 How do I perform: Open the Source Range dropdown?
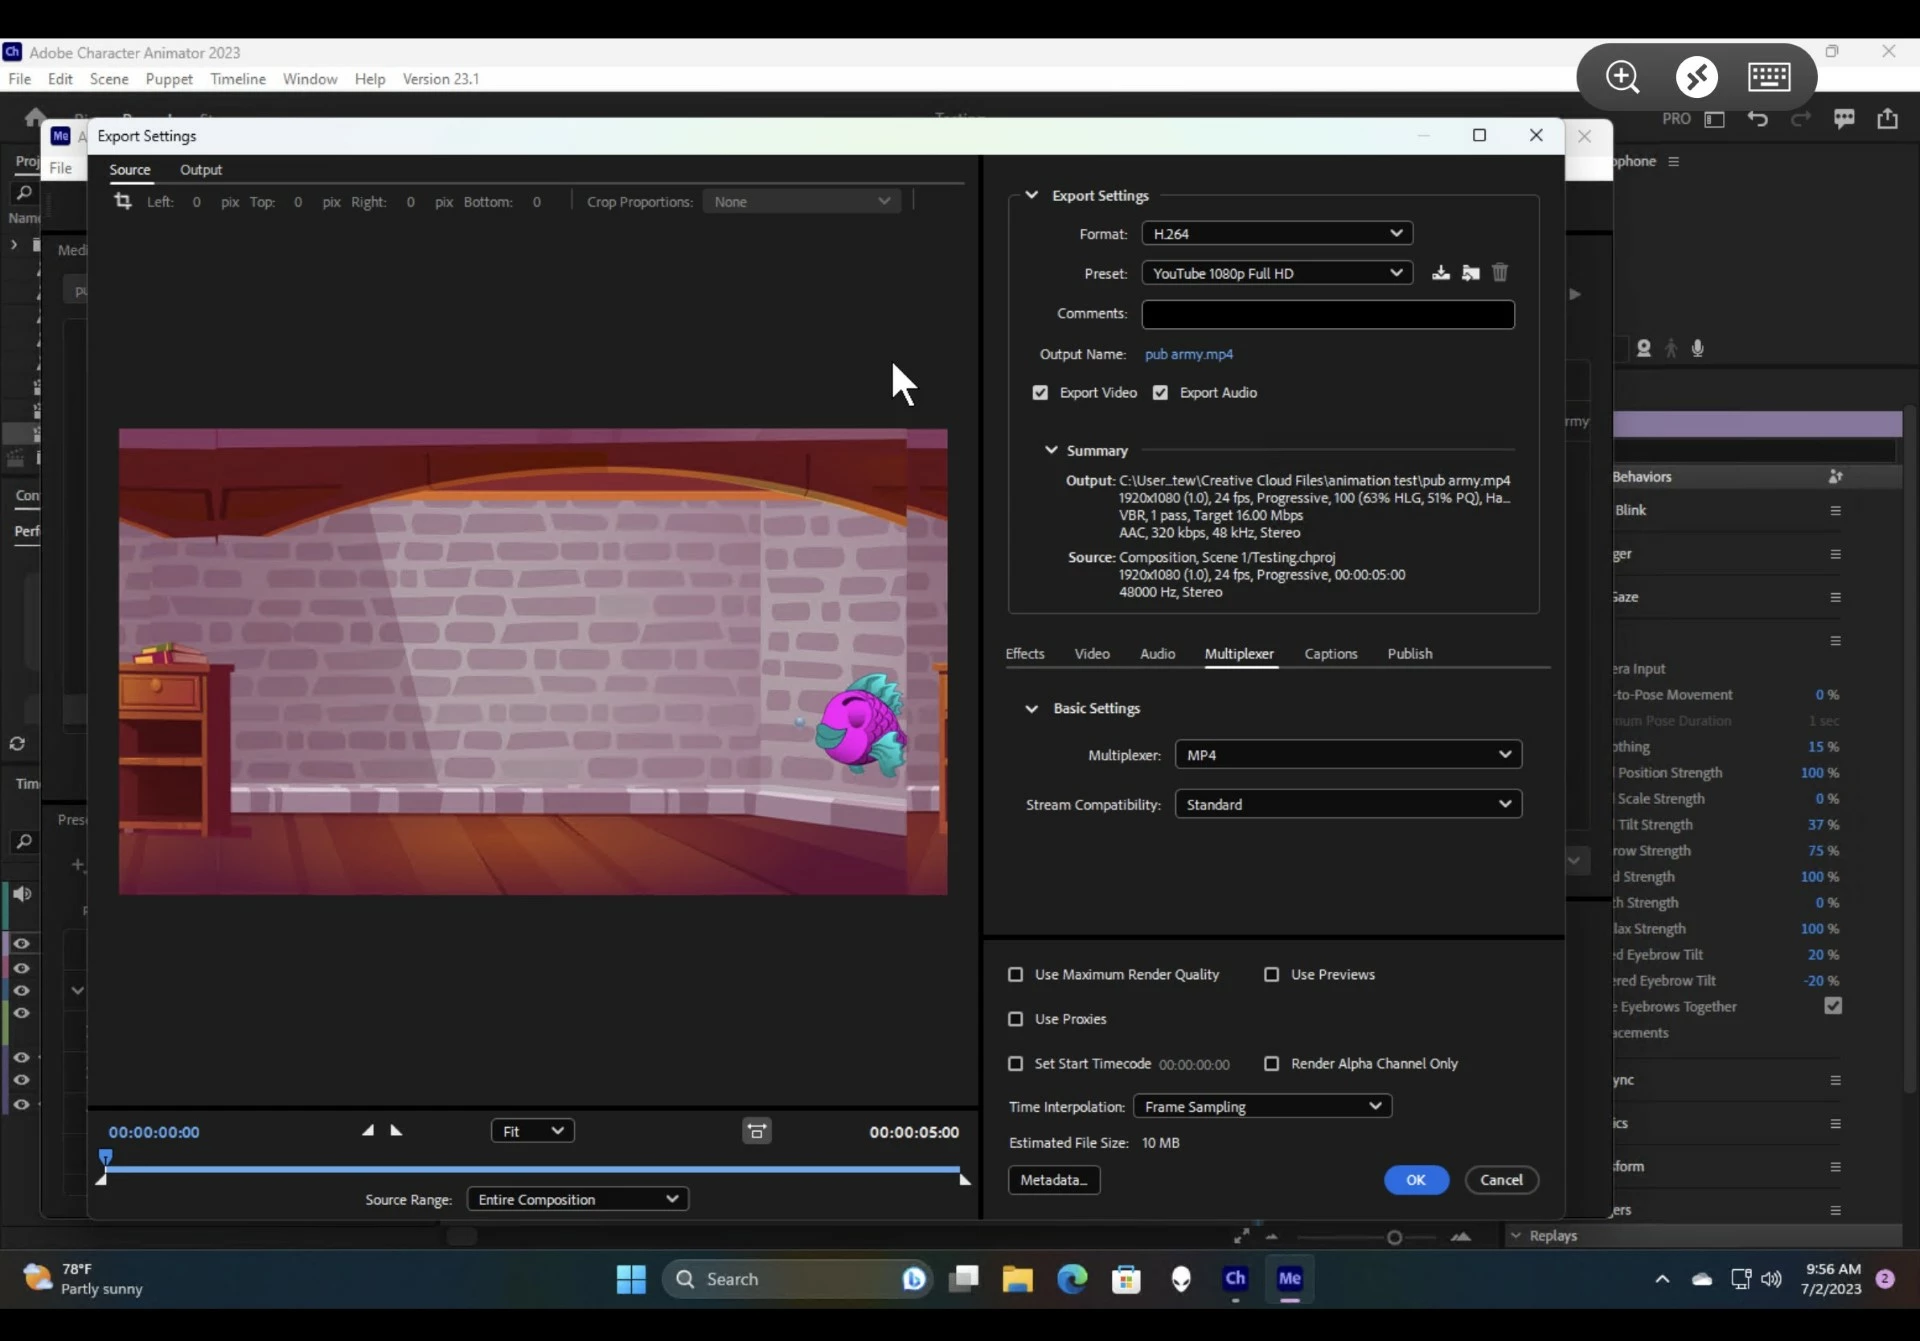[577, 1199]
